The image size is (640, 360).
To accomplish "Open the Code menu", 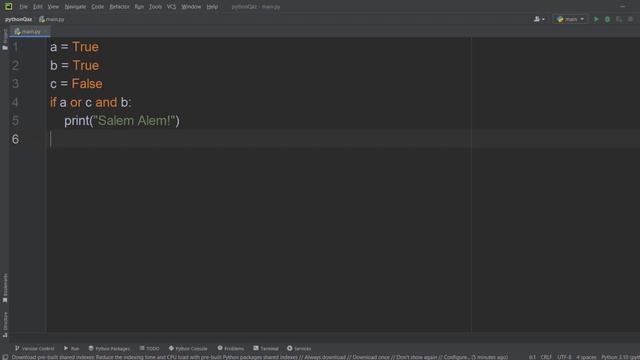I will (98, 7).
